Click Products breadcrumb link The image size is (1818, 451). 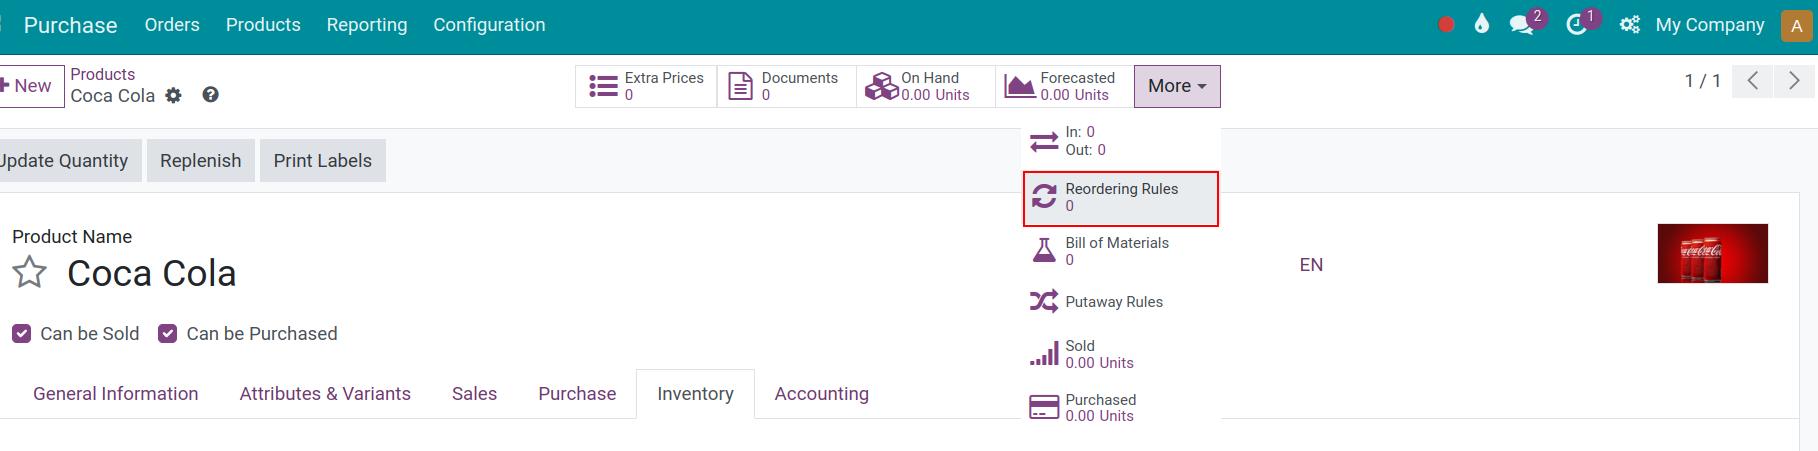pos(103,74)
